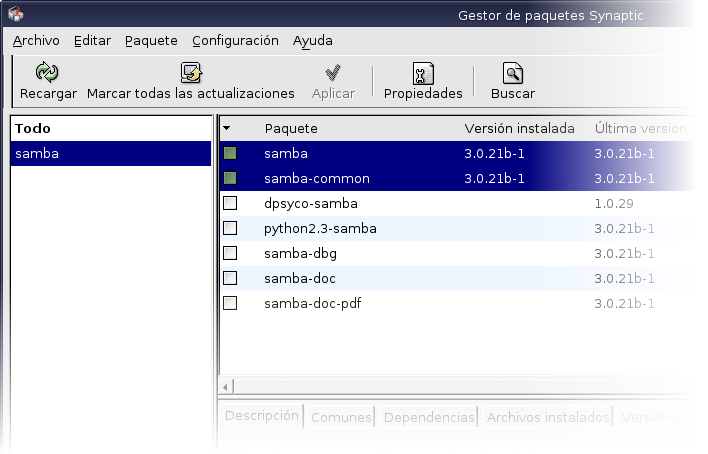The image size is (708, 454).
Task: Open the Configuración menu
Action: click(235, 41)
